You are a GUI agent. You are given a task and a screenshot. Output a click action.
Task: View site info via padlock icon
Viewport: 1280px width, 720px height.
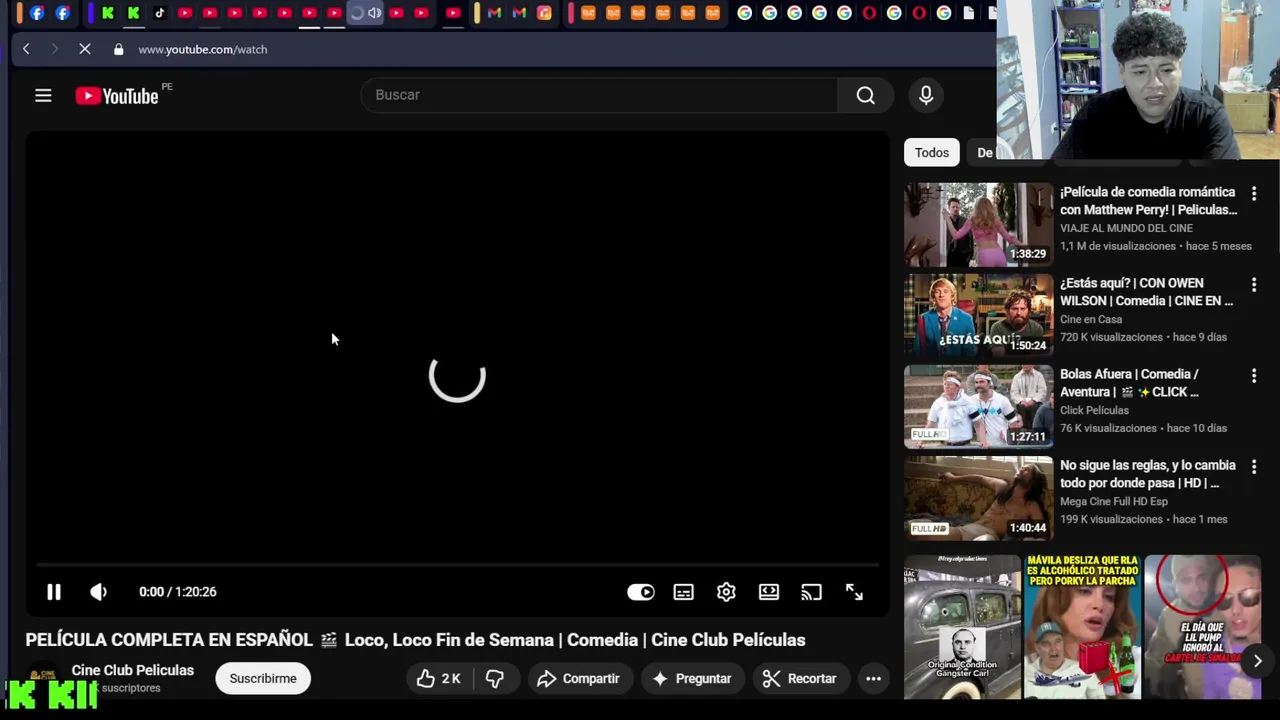click(118, 49)
